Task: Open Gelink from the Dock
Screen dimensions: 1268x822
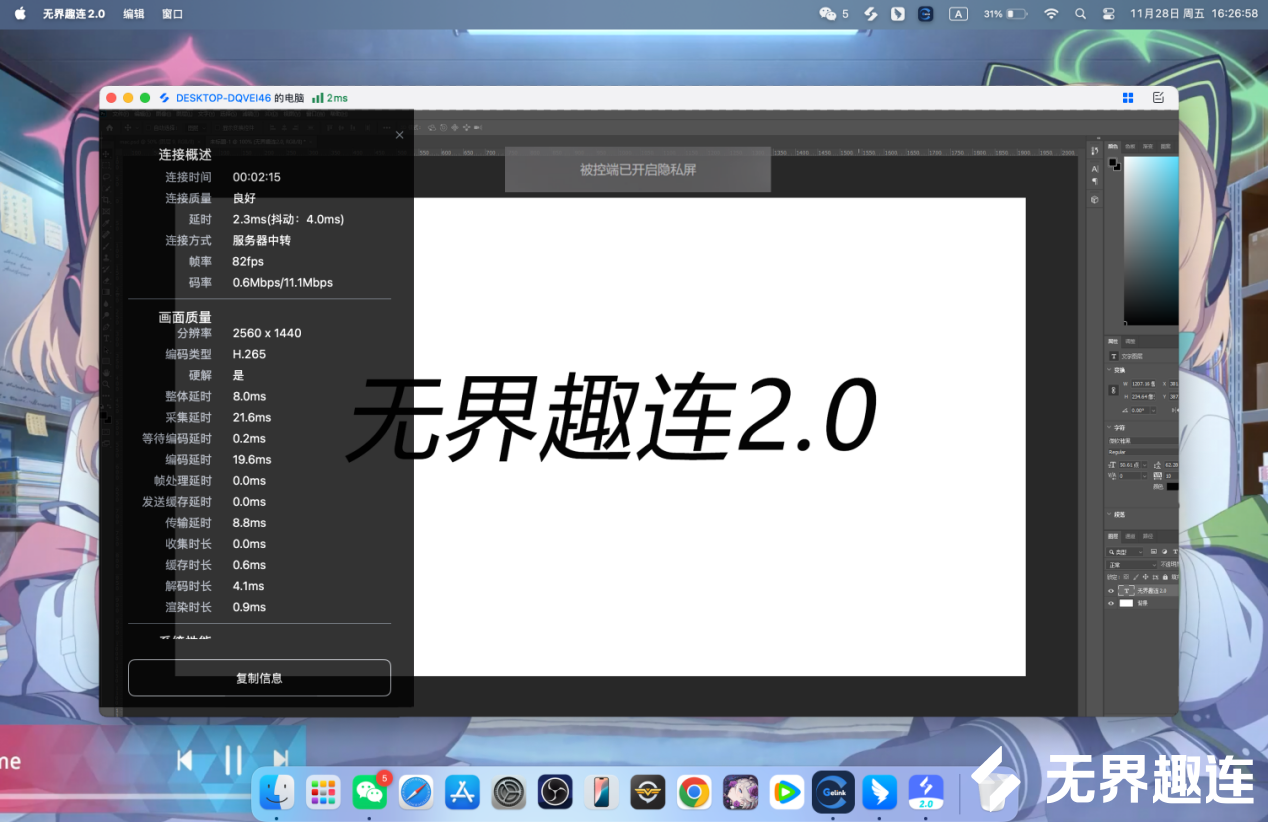Action: tap(833, 792)
